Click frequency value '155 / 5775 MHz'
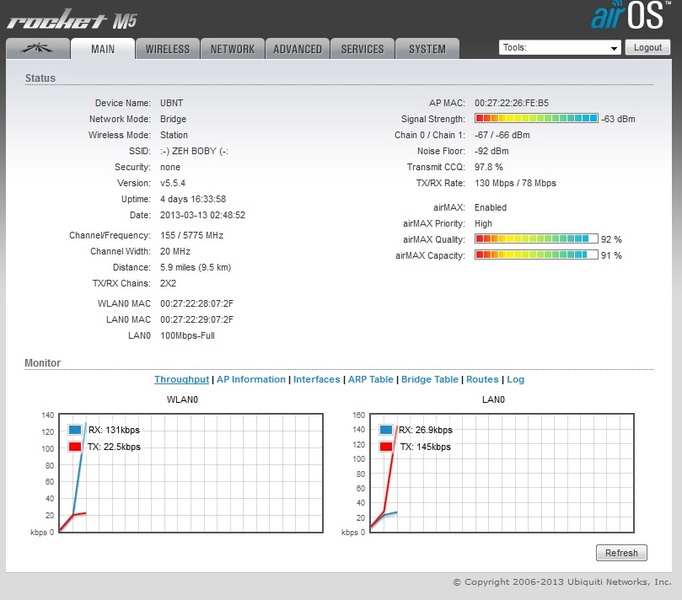 (191, 235)
